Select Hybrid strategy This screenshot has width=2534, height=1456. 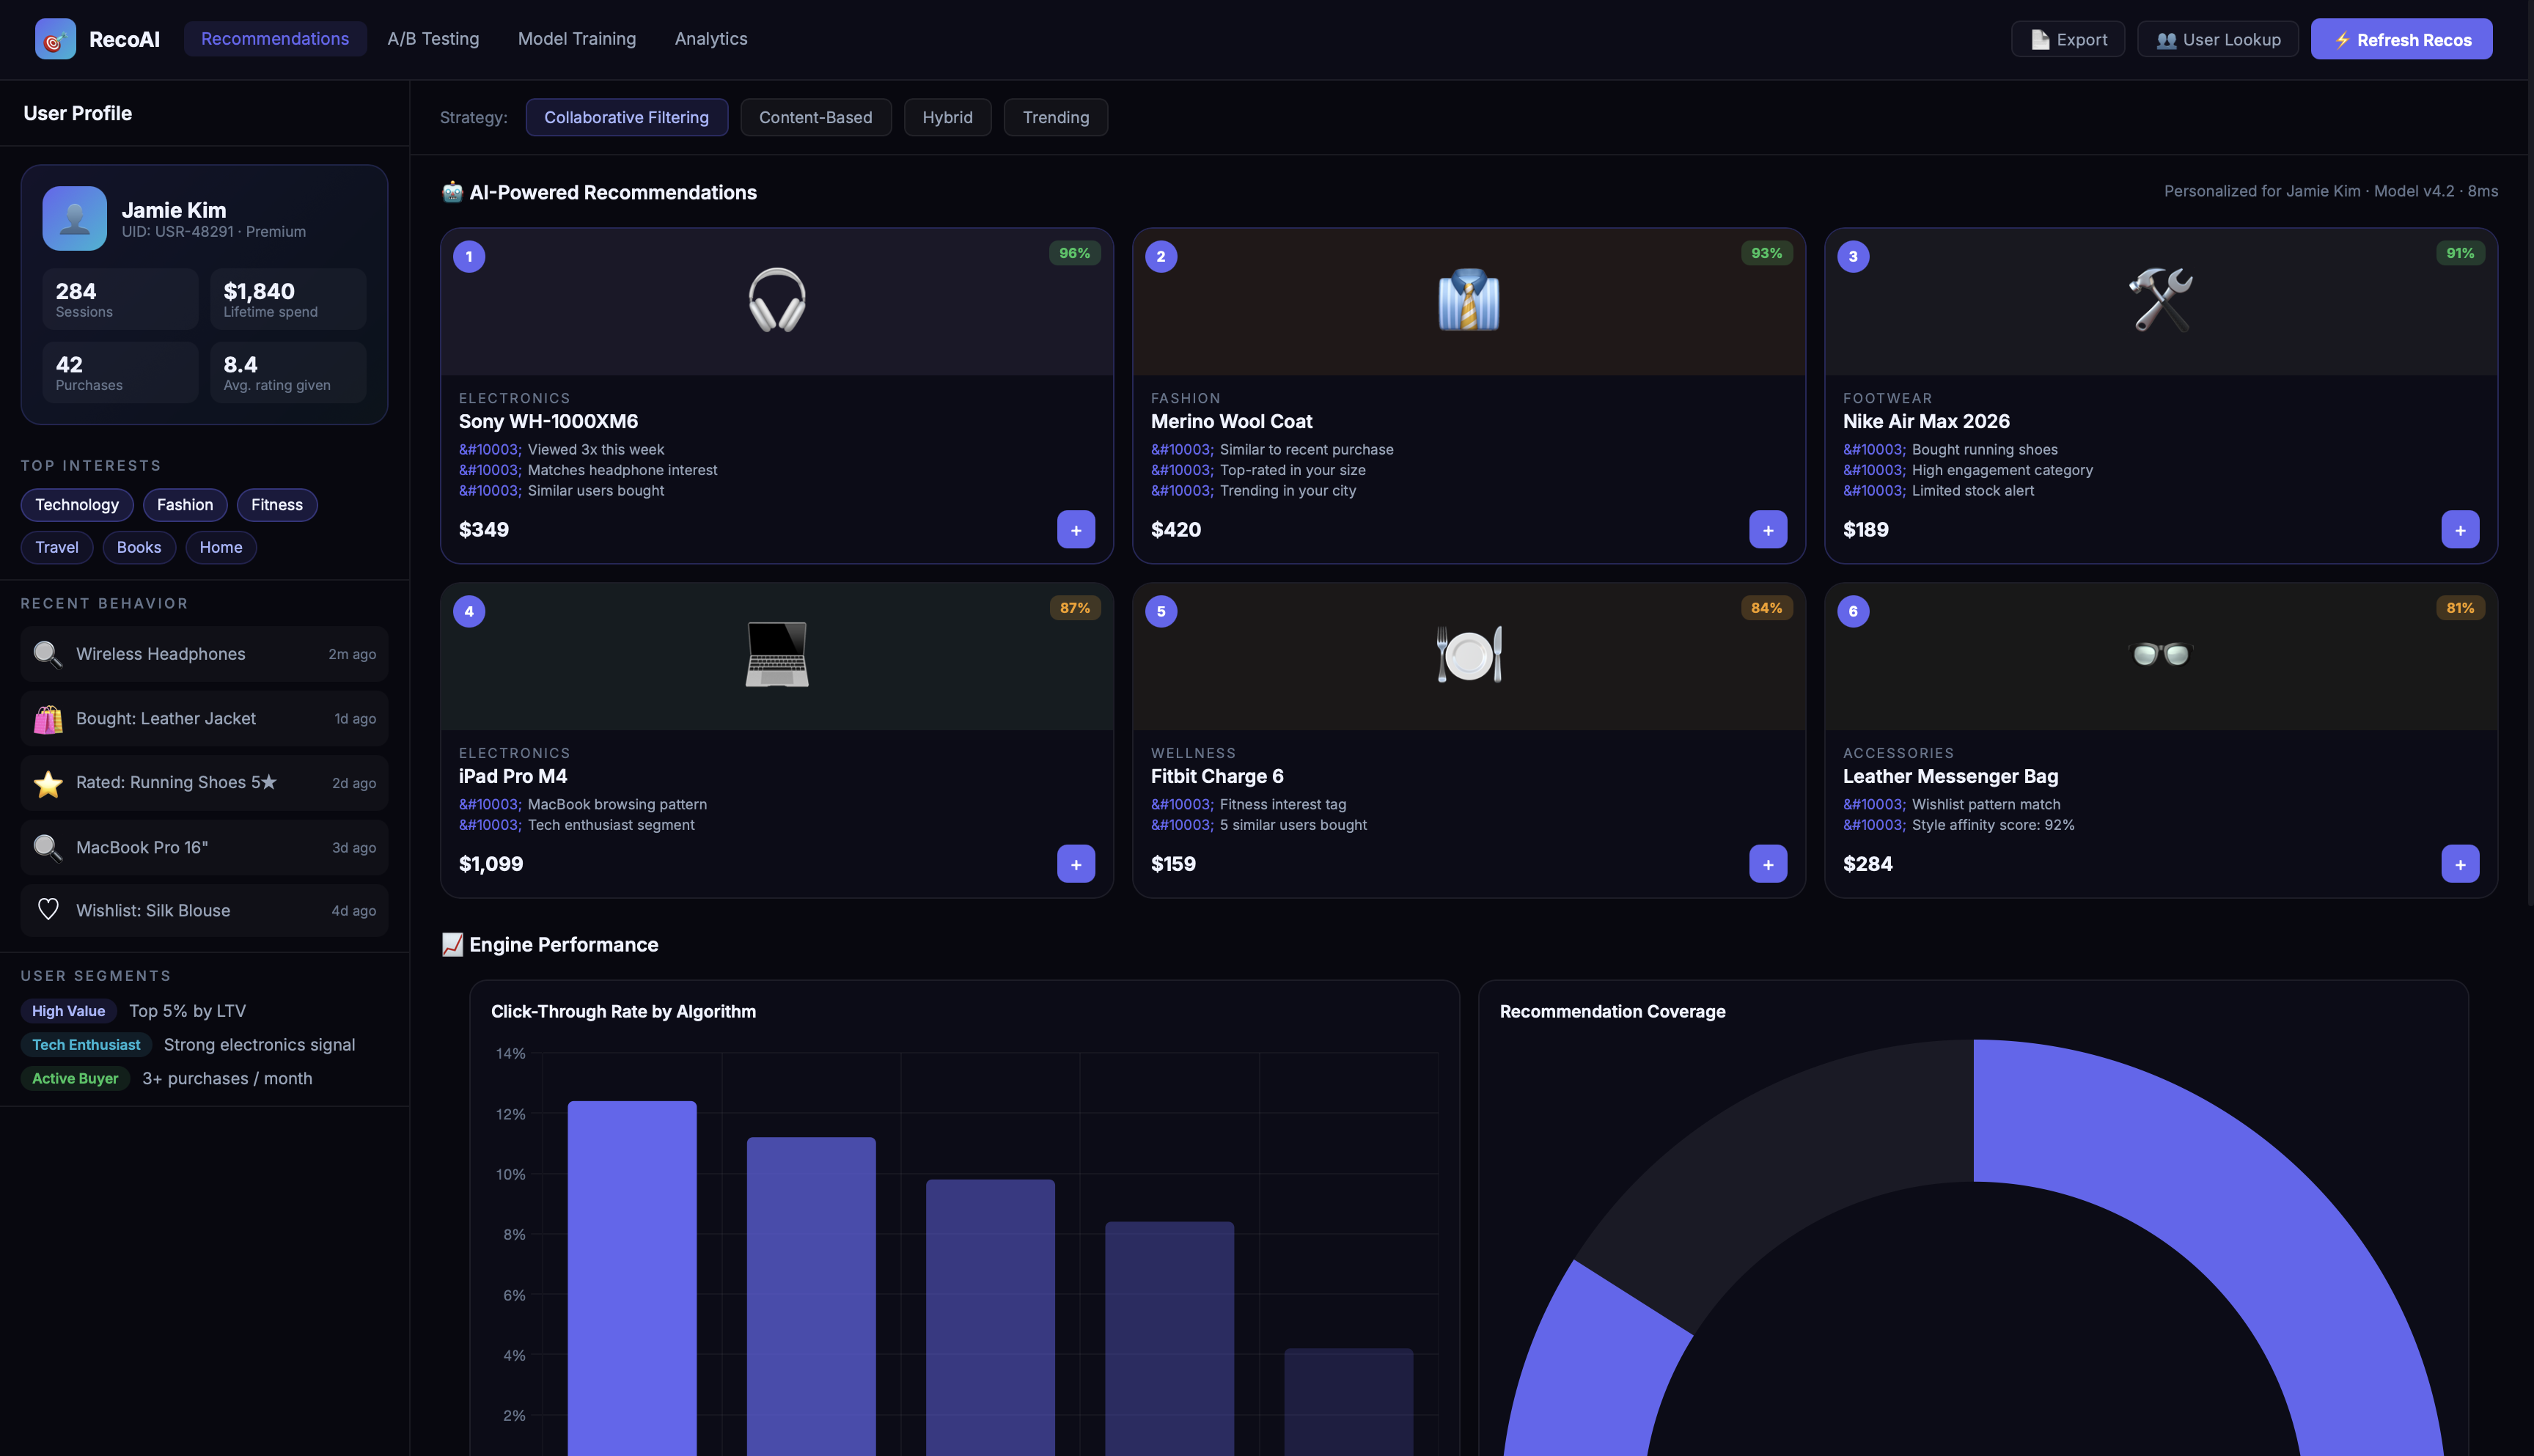tap(947, 117)
